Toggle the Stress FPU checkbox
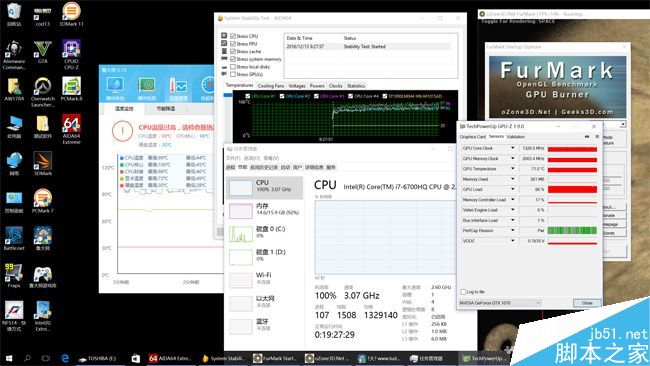The width and height of the screenshot is (650, 366). [233, 44]
